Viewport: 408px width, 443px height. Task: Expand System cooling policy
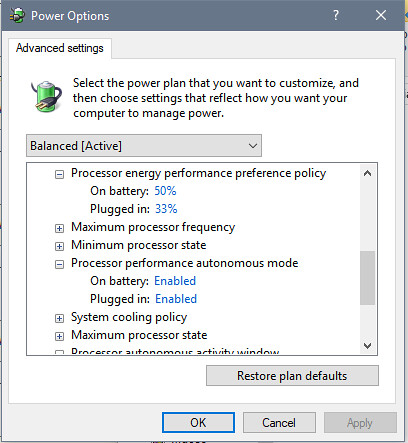pyautogui.click(x=59, y=318)
